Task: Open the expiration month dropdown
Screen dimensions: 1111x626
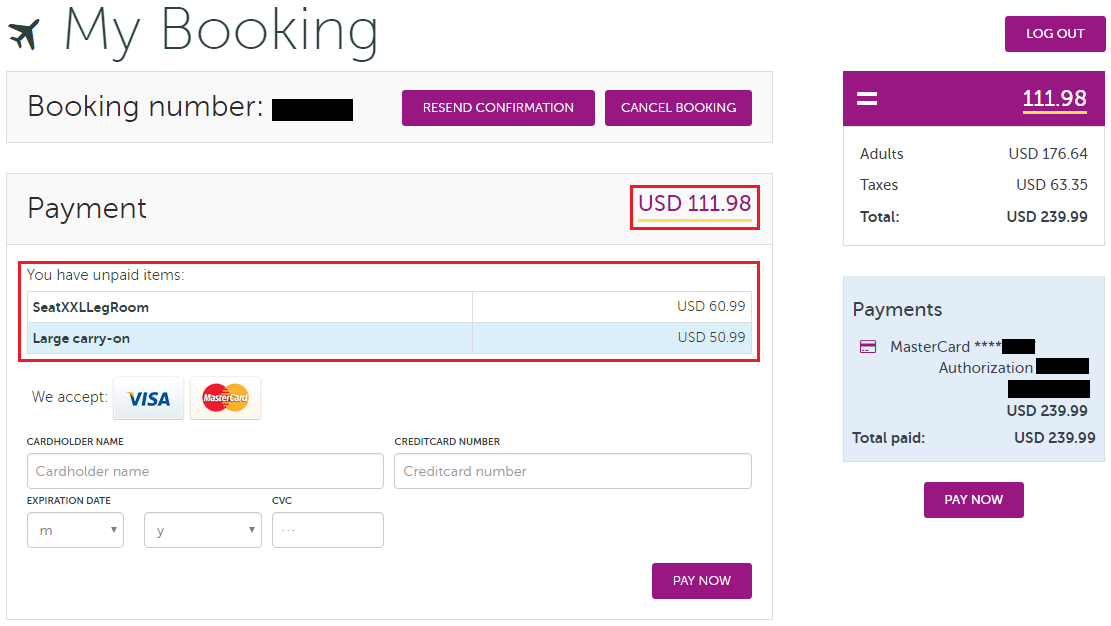Action: tap(75, 530)
